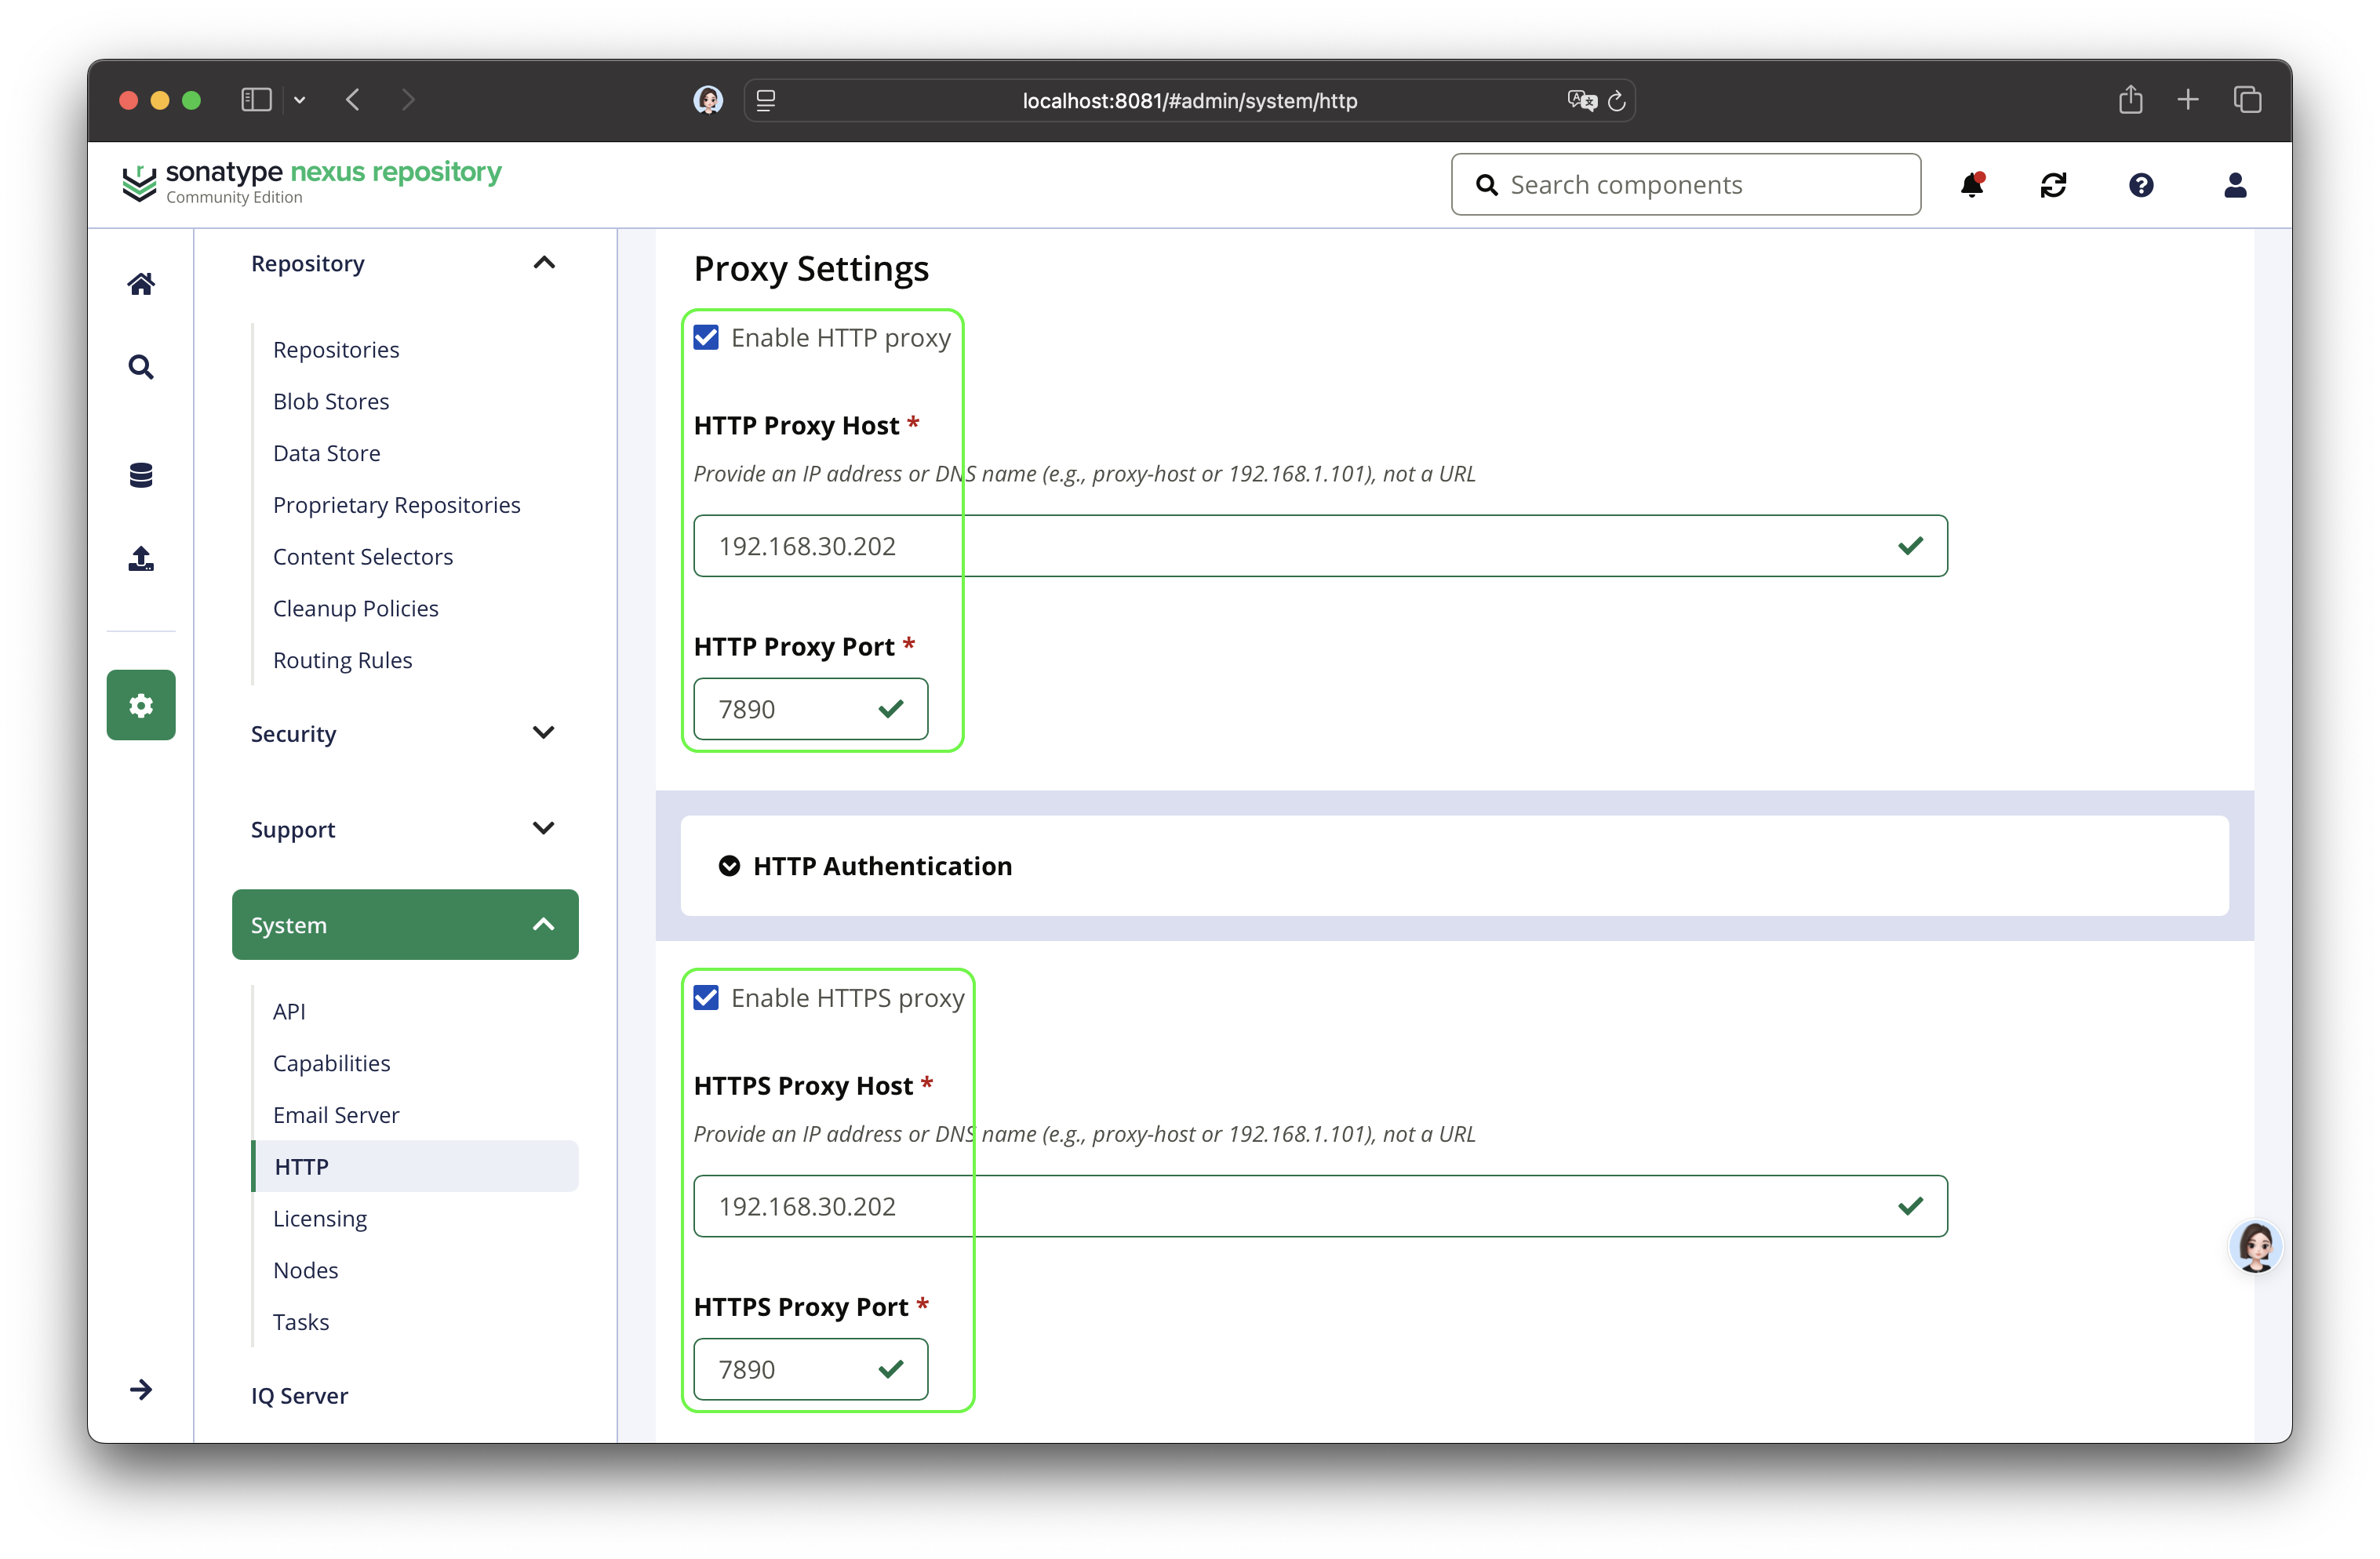This screenshot has width=2380, height=1559.
Task: Open Repositories menu item
Action: pyautogui.click(x=336, y=350)
